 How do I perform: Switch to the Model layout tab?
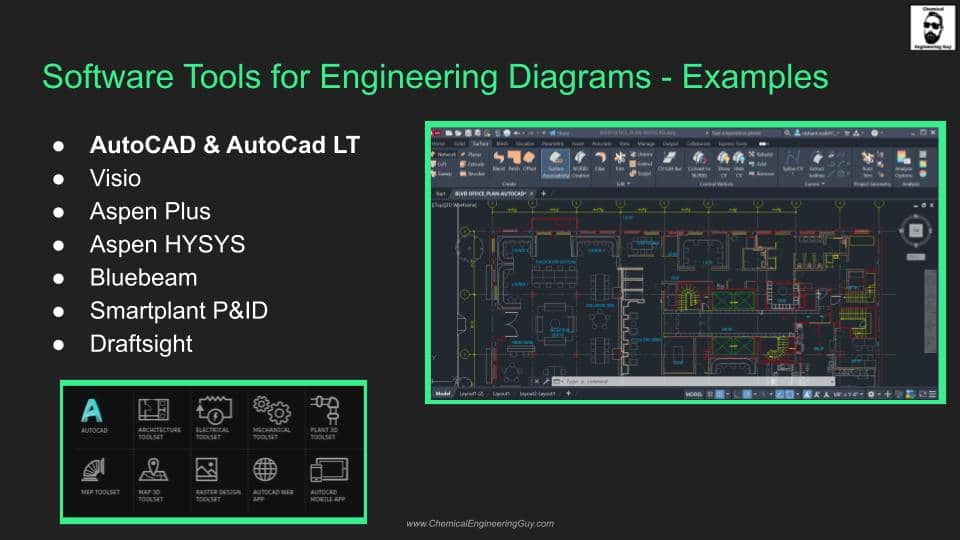coord(443,394)
